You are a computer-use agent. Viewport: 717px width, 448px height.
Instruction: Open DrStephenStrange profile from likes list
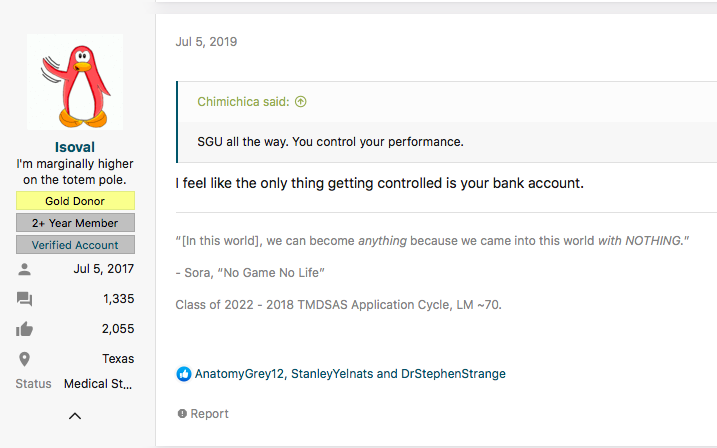[453, 374]
